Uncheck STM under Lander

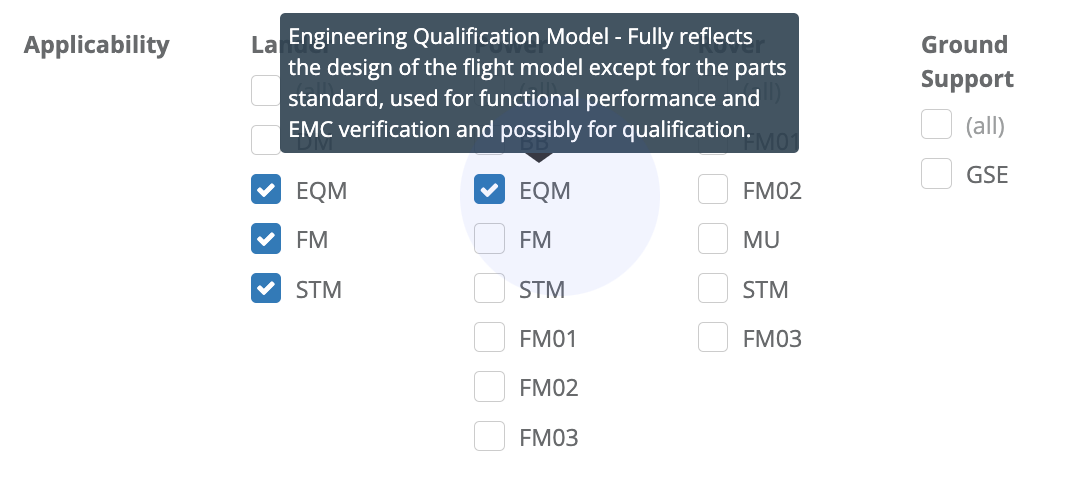(x=266, y=289)
